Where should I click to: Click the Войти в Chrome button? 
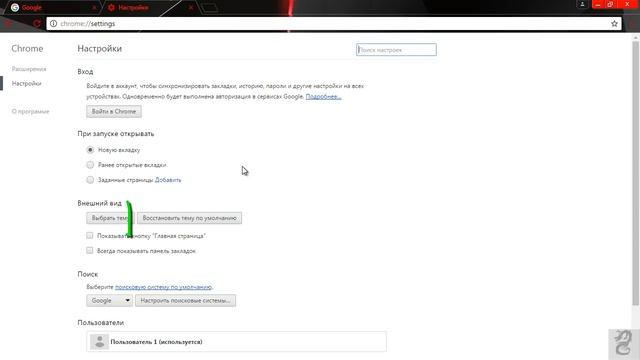point(114,111)
